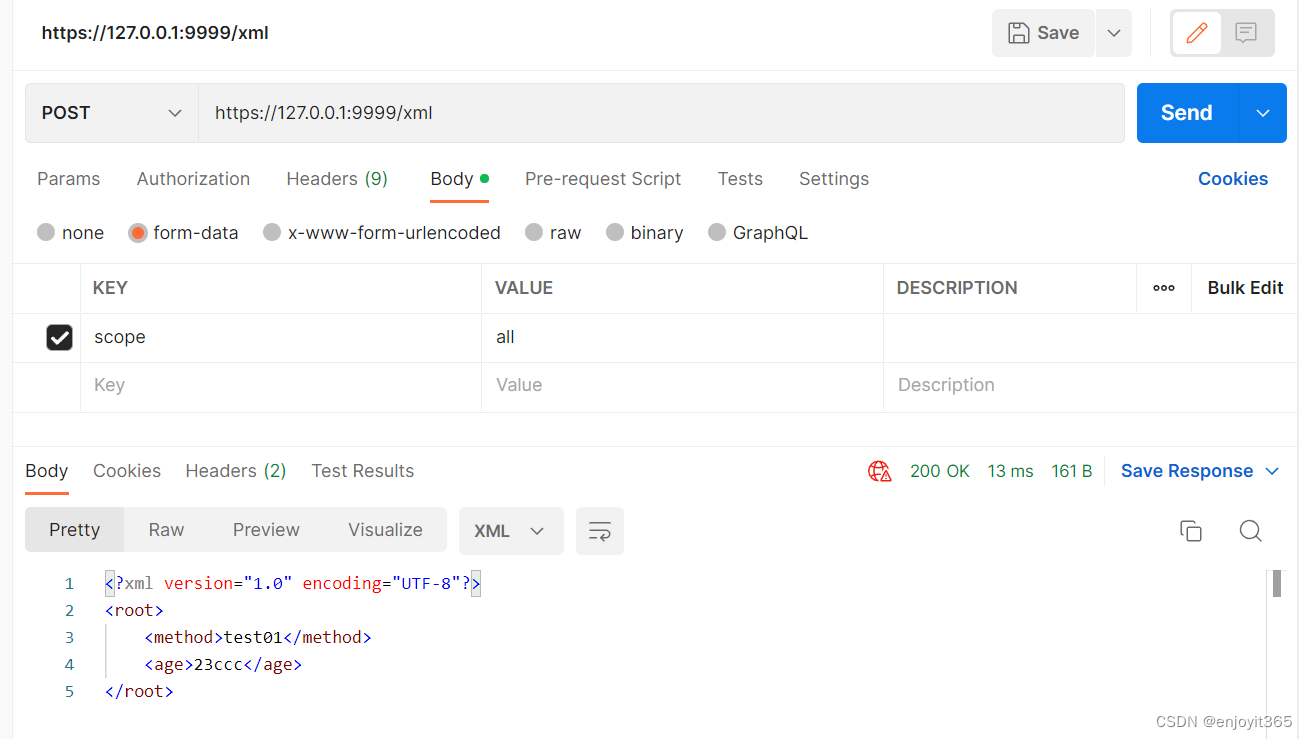The height and width of the screenshot is (739, 1307).
Task: Click the request title https://127.0.0.1:9999/xml
Action: pyautogui.click(x=155, y=33)
